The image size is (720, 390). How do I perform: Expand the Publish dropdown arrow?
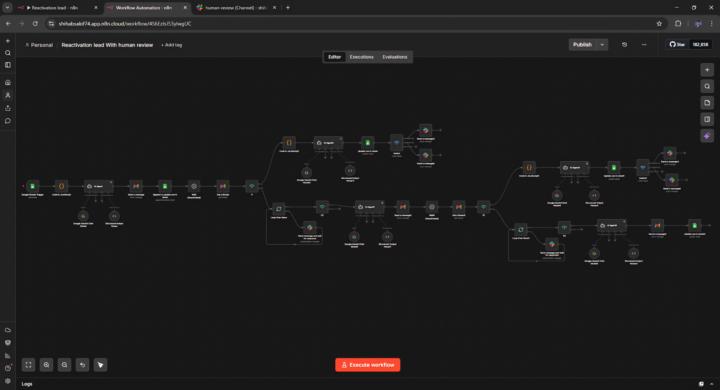coord(602,45)
